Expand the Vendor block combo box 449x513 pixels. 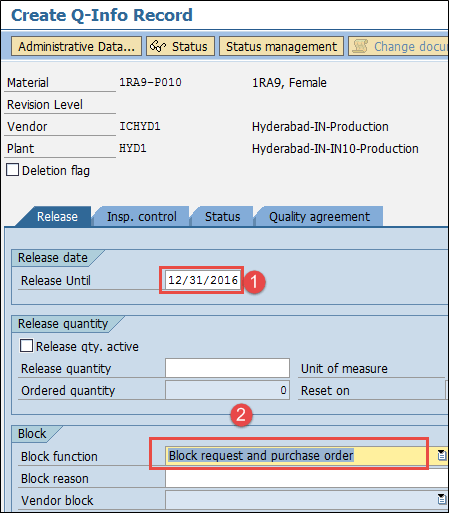pos(306,499)
